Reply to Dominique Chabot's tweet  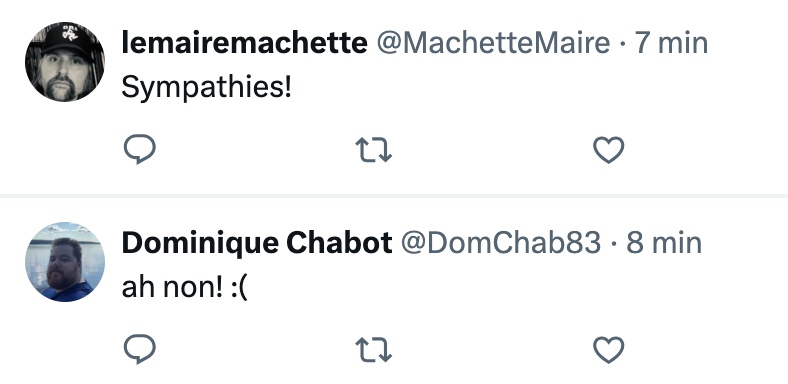139,349
